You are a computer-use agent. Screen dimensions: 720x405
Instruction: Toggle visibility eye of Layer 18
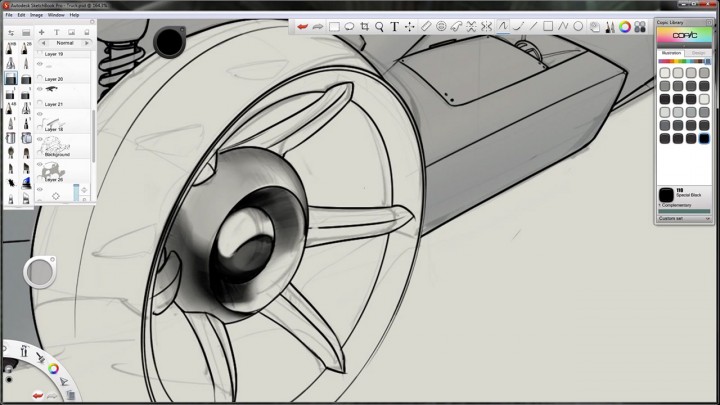click(x=39, y=114)
